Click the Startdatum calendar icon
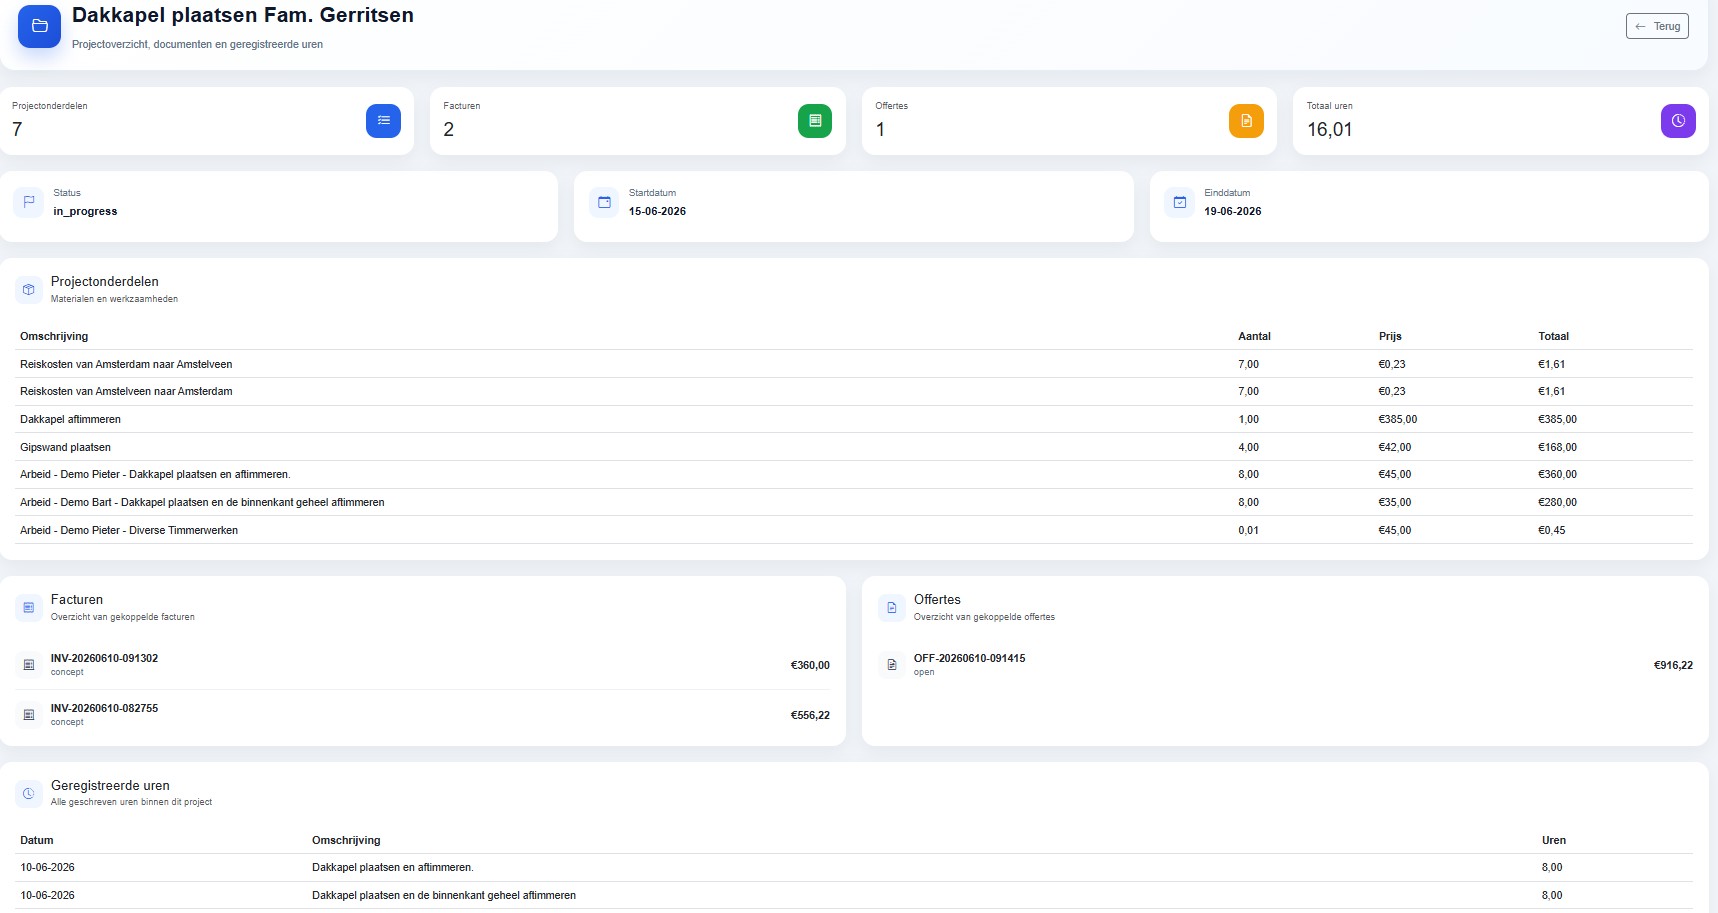This screenshot has height=913, width=1718. tap(604, 202)
